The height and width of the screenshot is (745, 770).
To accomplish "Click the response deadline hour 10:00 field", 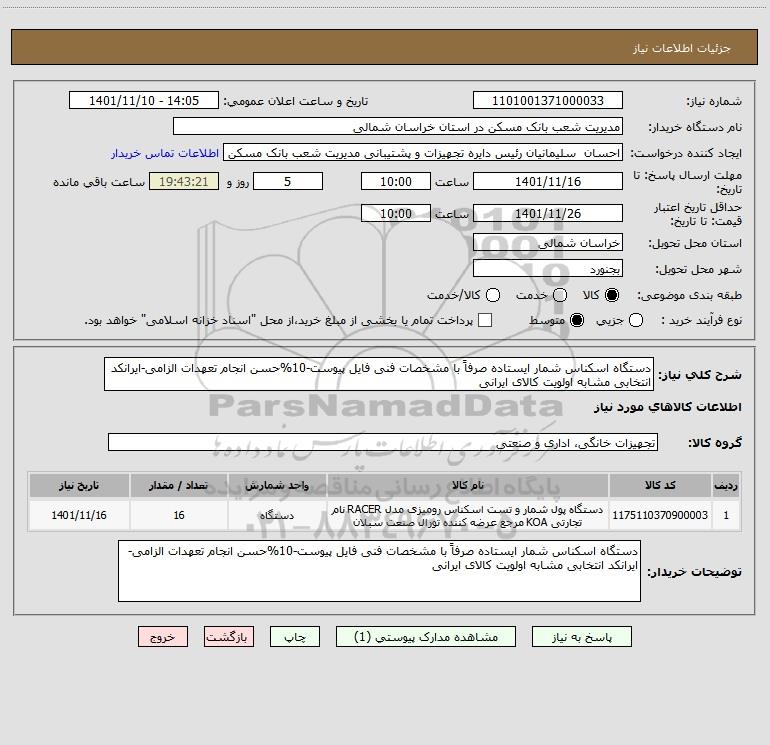I will [x=396, y=181].
